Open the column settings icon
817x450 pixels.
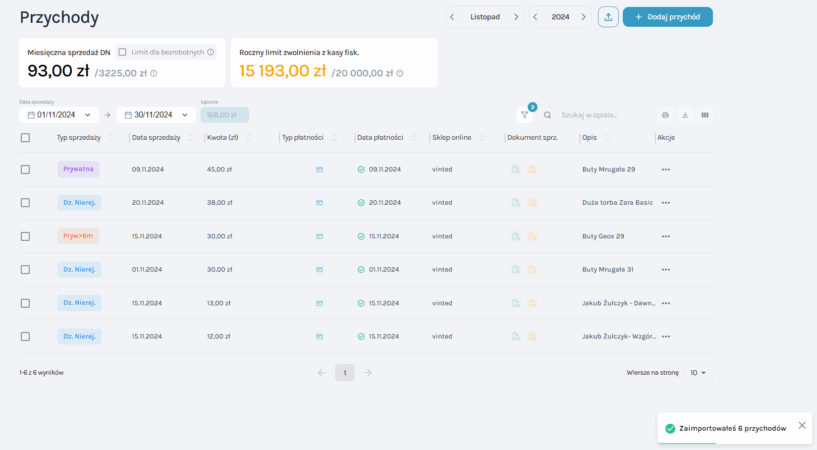coord(705,115)
